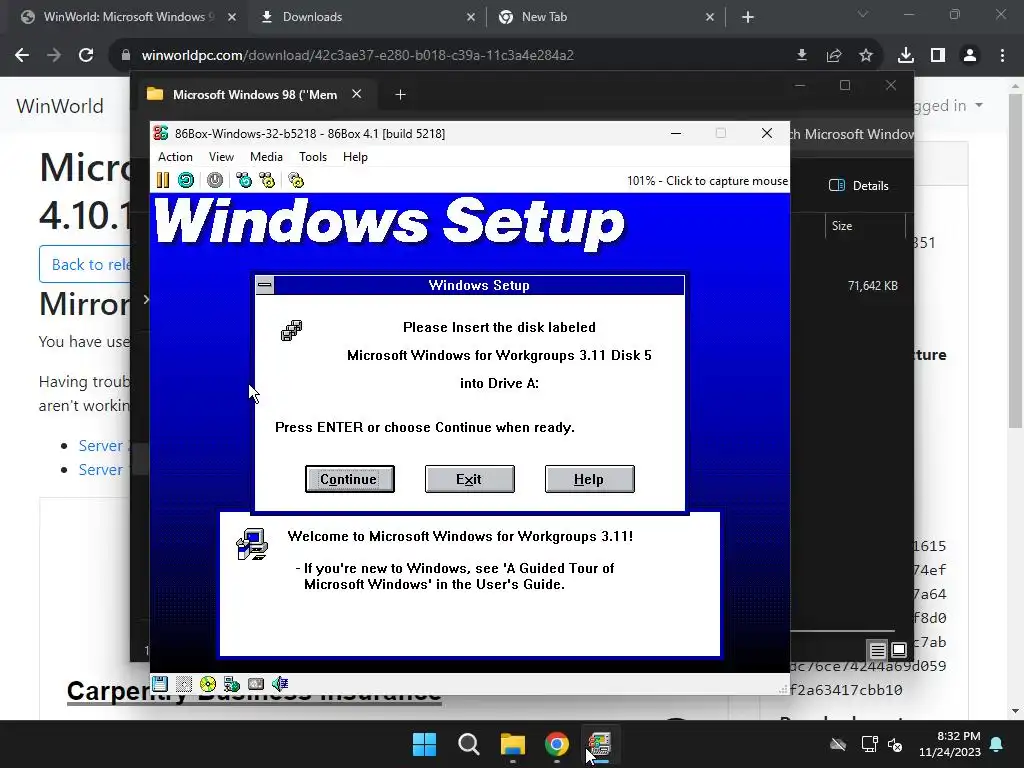Viewport: 1024px width, 768px height.
Task: Click '71,642 KB' size value in Explorer
Action: pos(872,285)
